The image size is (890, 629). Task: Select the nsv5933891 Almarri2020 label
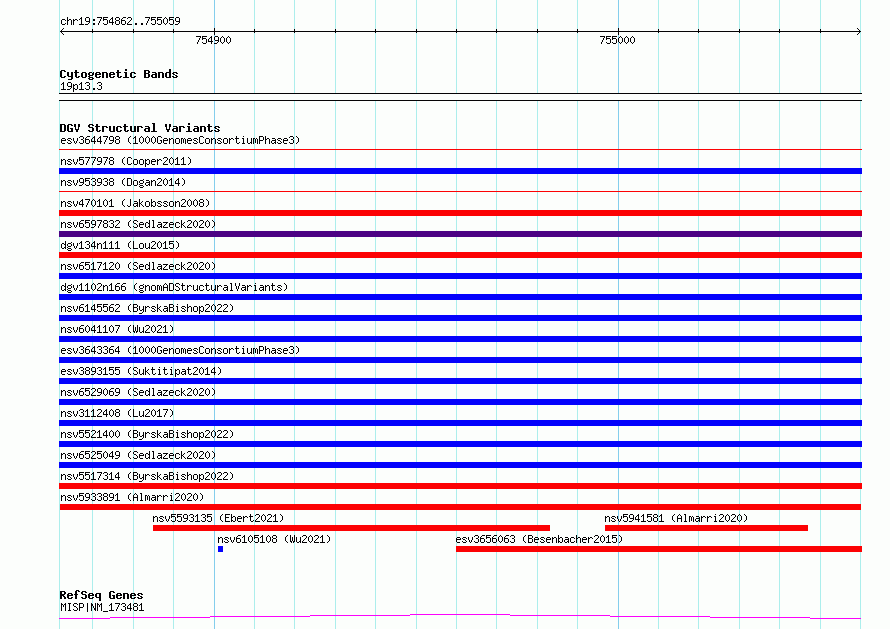click(x=132, y=497)
